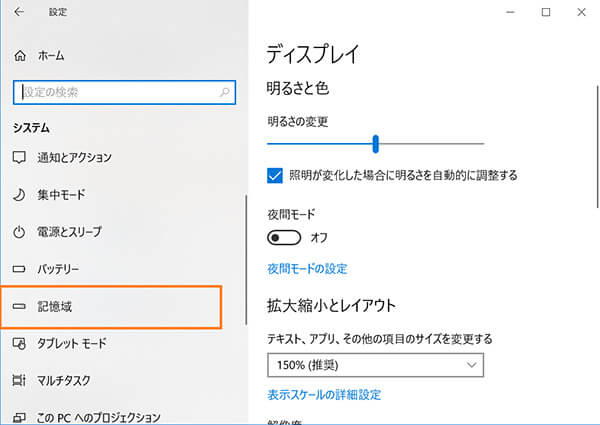Open the 夜間モードの設定 link
Screen dimensions: 600x425
click(x=307, y=269)
